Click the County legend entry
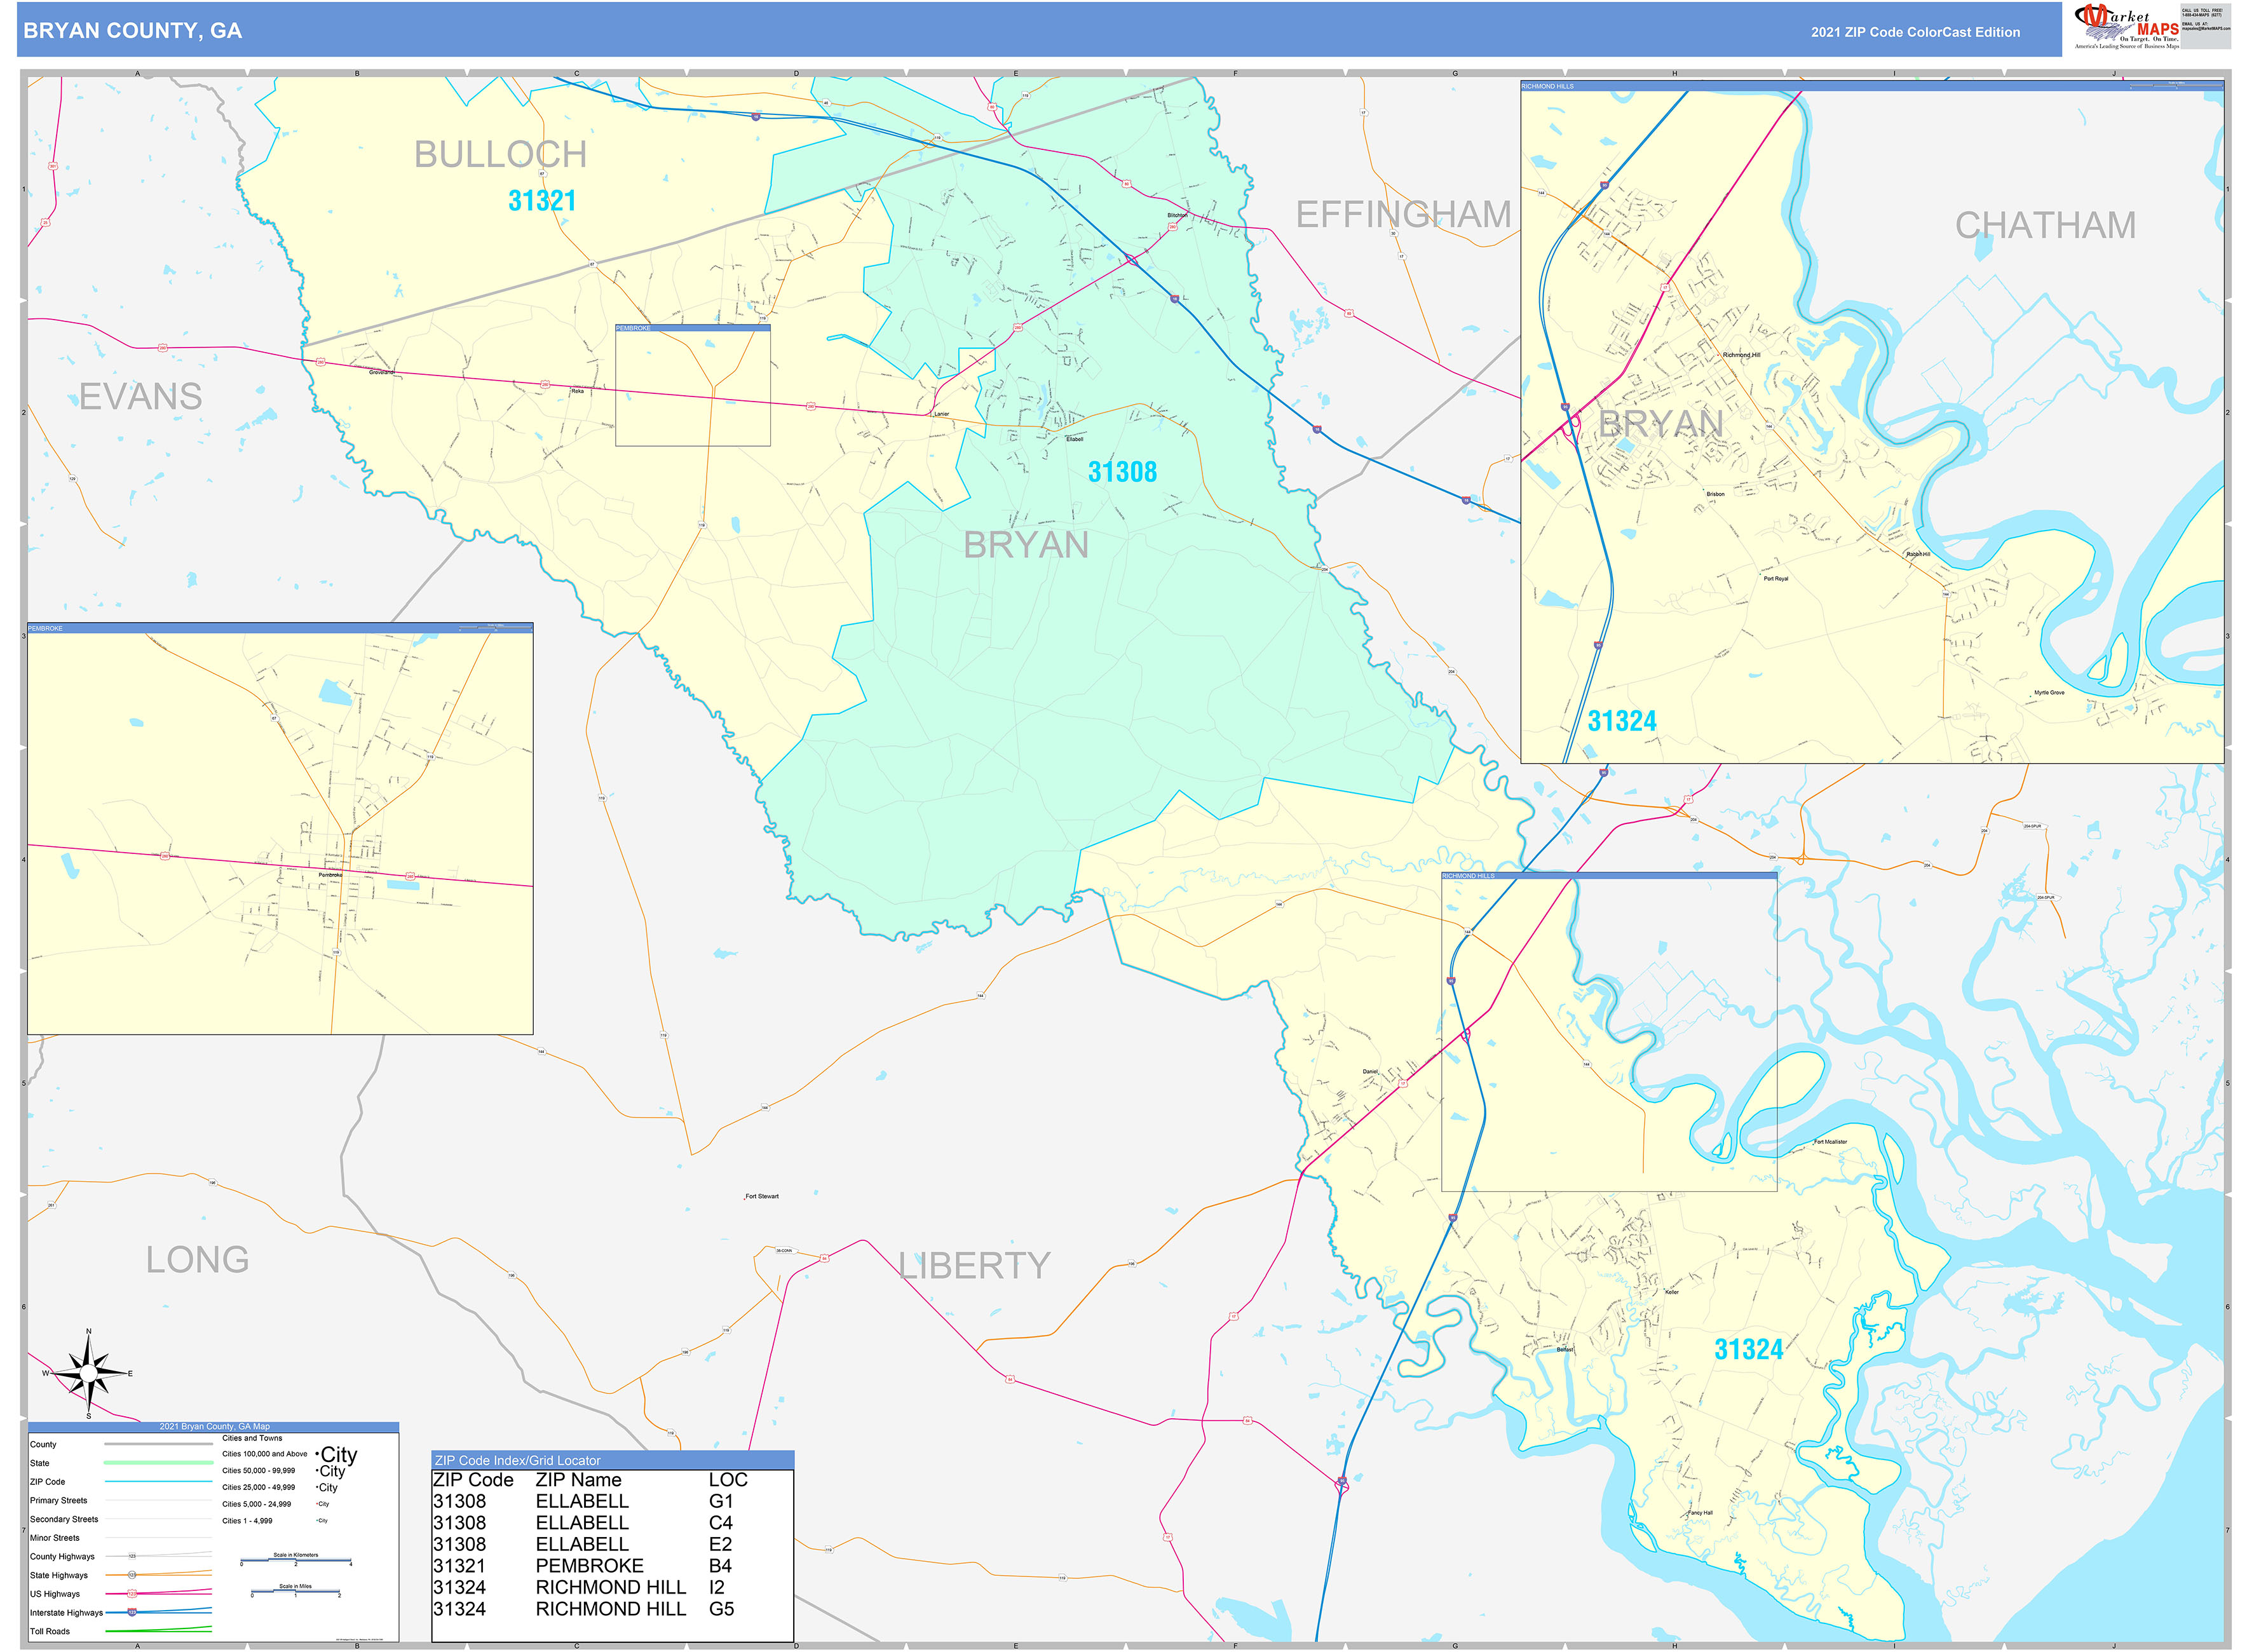This screenshot has width=2247, height=1652. point(121,1445)
